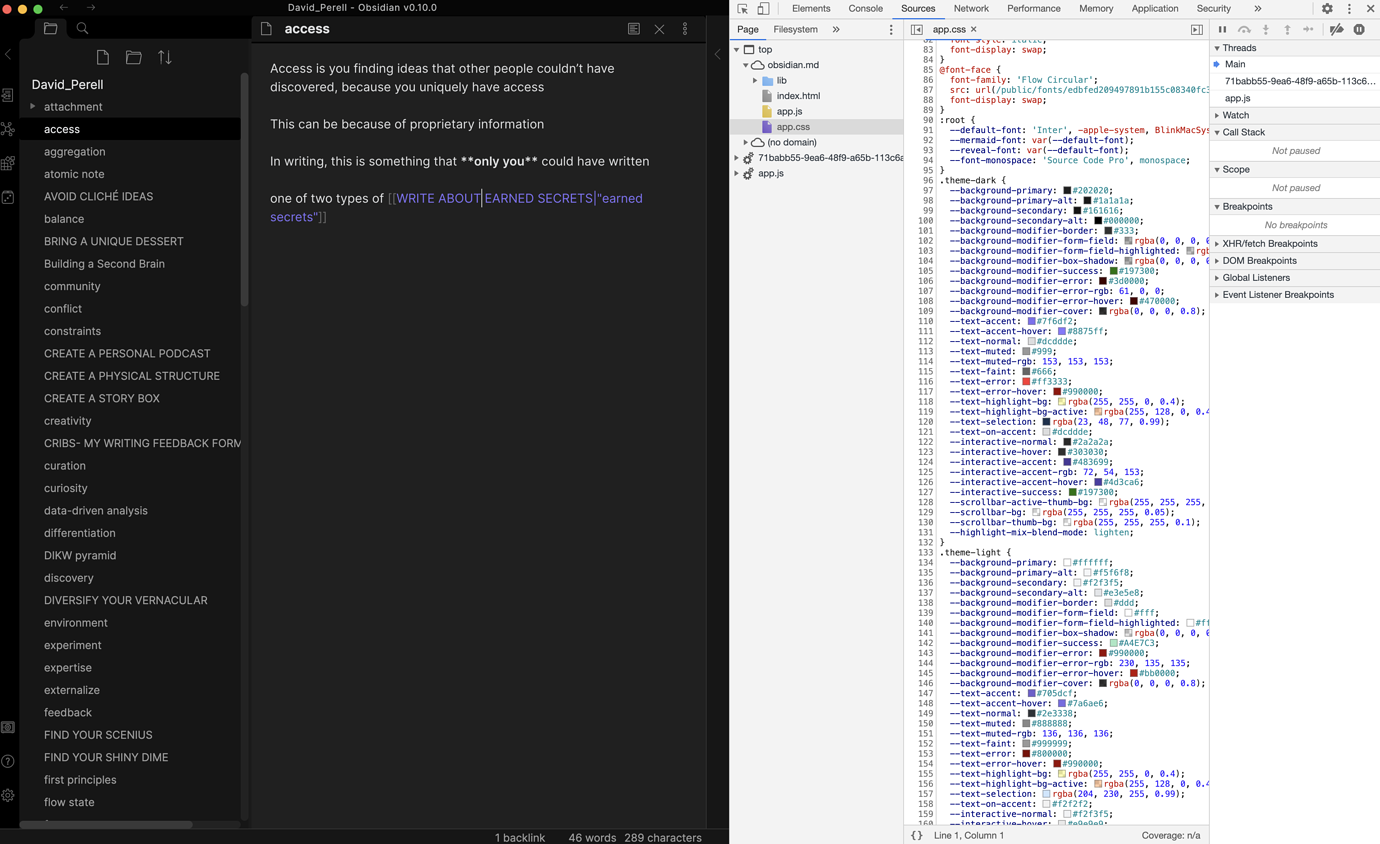Step over next function call in debugger
Viewport: 1380px width, 844px height.
[x=1244, y=29]
